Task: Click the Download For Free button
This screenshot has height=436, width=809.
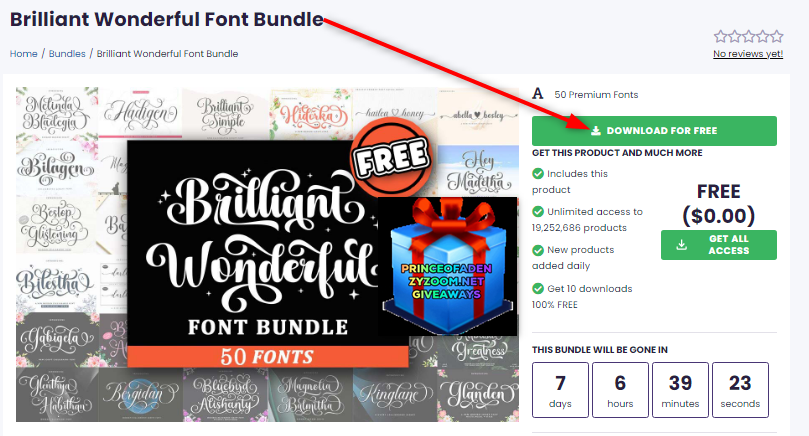Action: (654, 131)
